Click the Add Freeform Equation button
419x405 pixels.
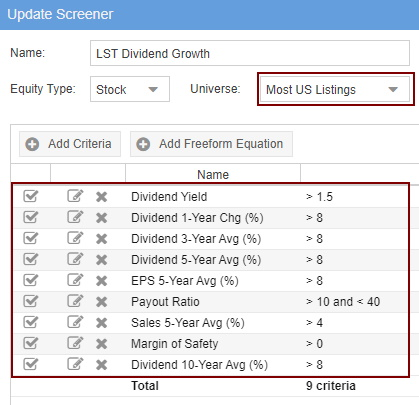[x=211, y=144]
